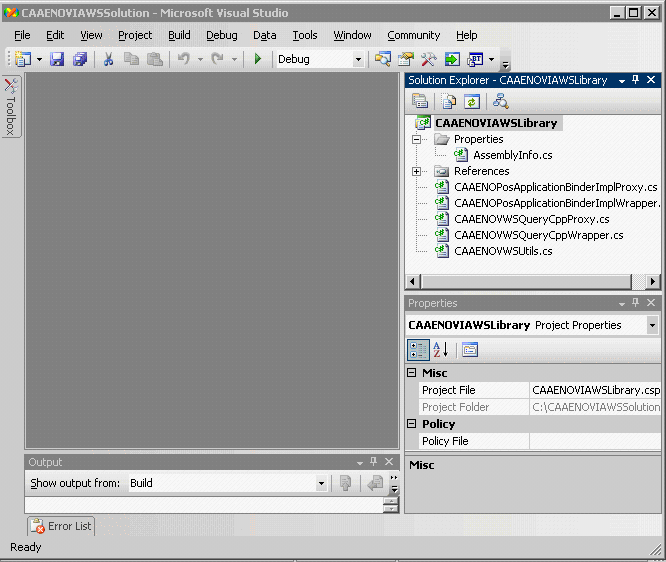Screen dimensions: 666x562
Task: Open the Edit menu
Action: click(x=55, y=35)
